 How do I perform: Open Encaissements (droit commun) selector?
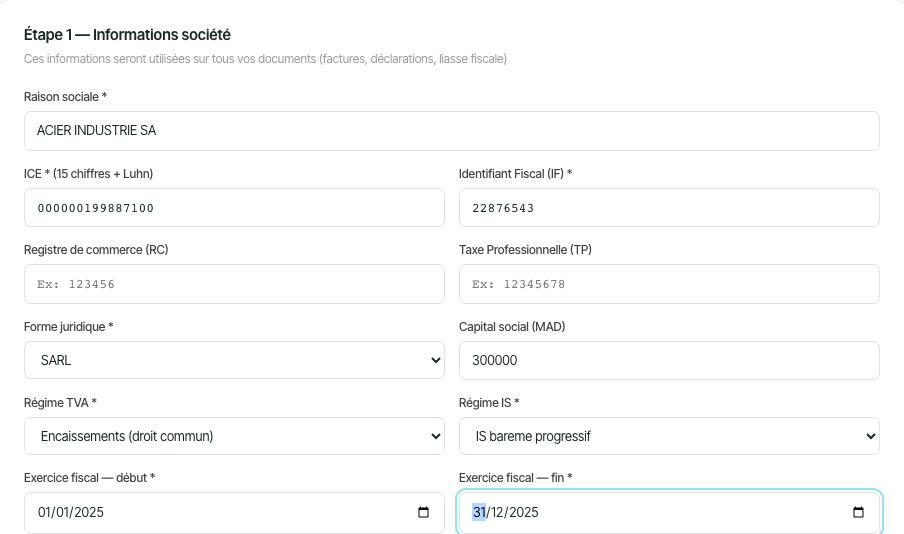[234, 436]
